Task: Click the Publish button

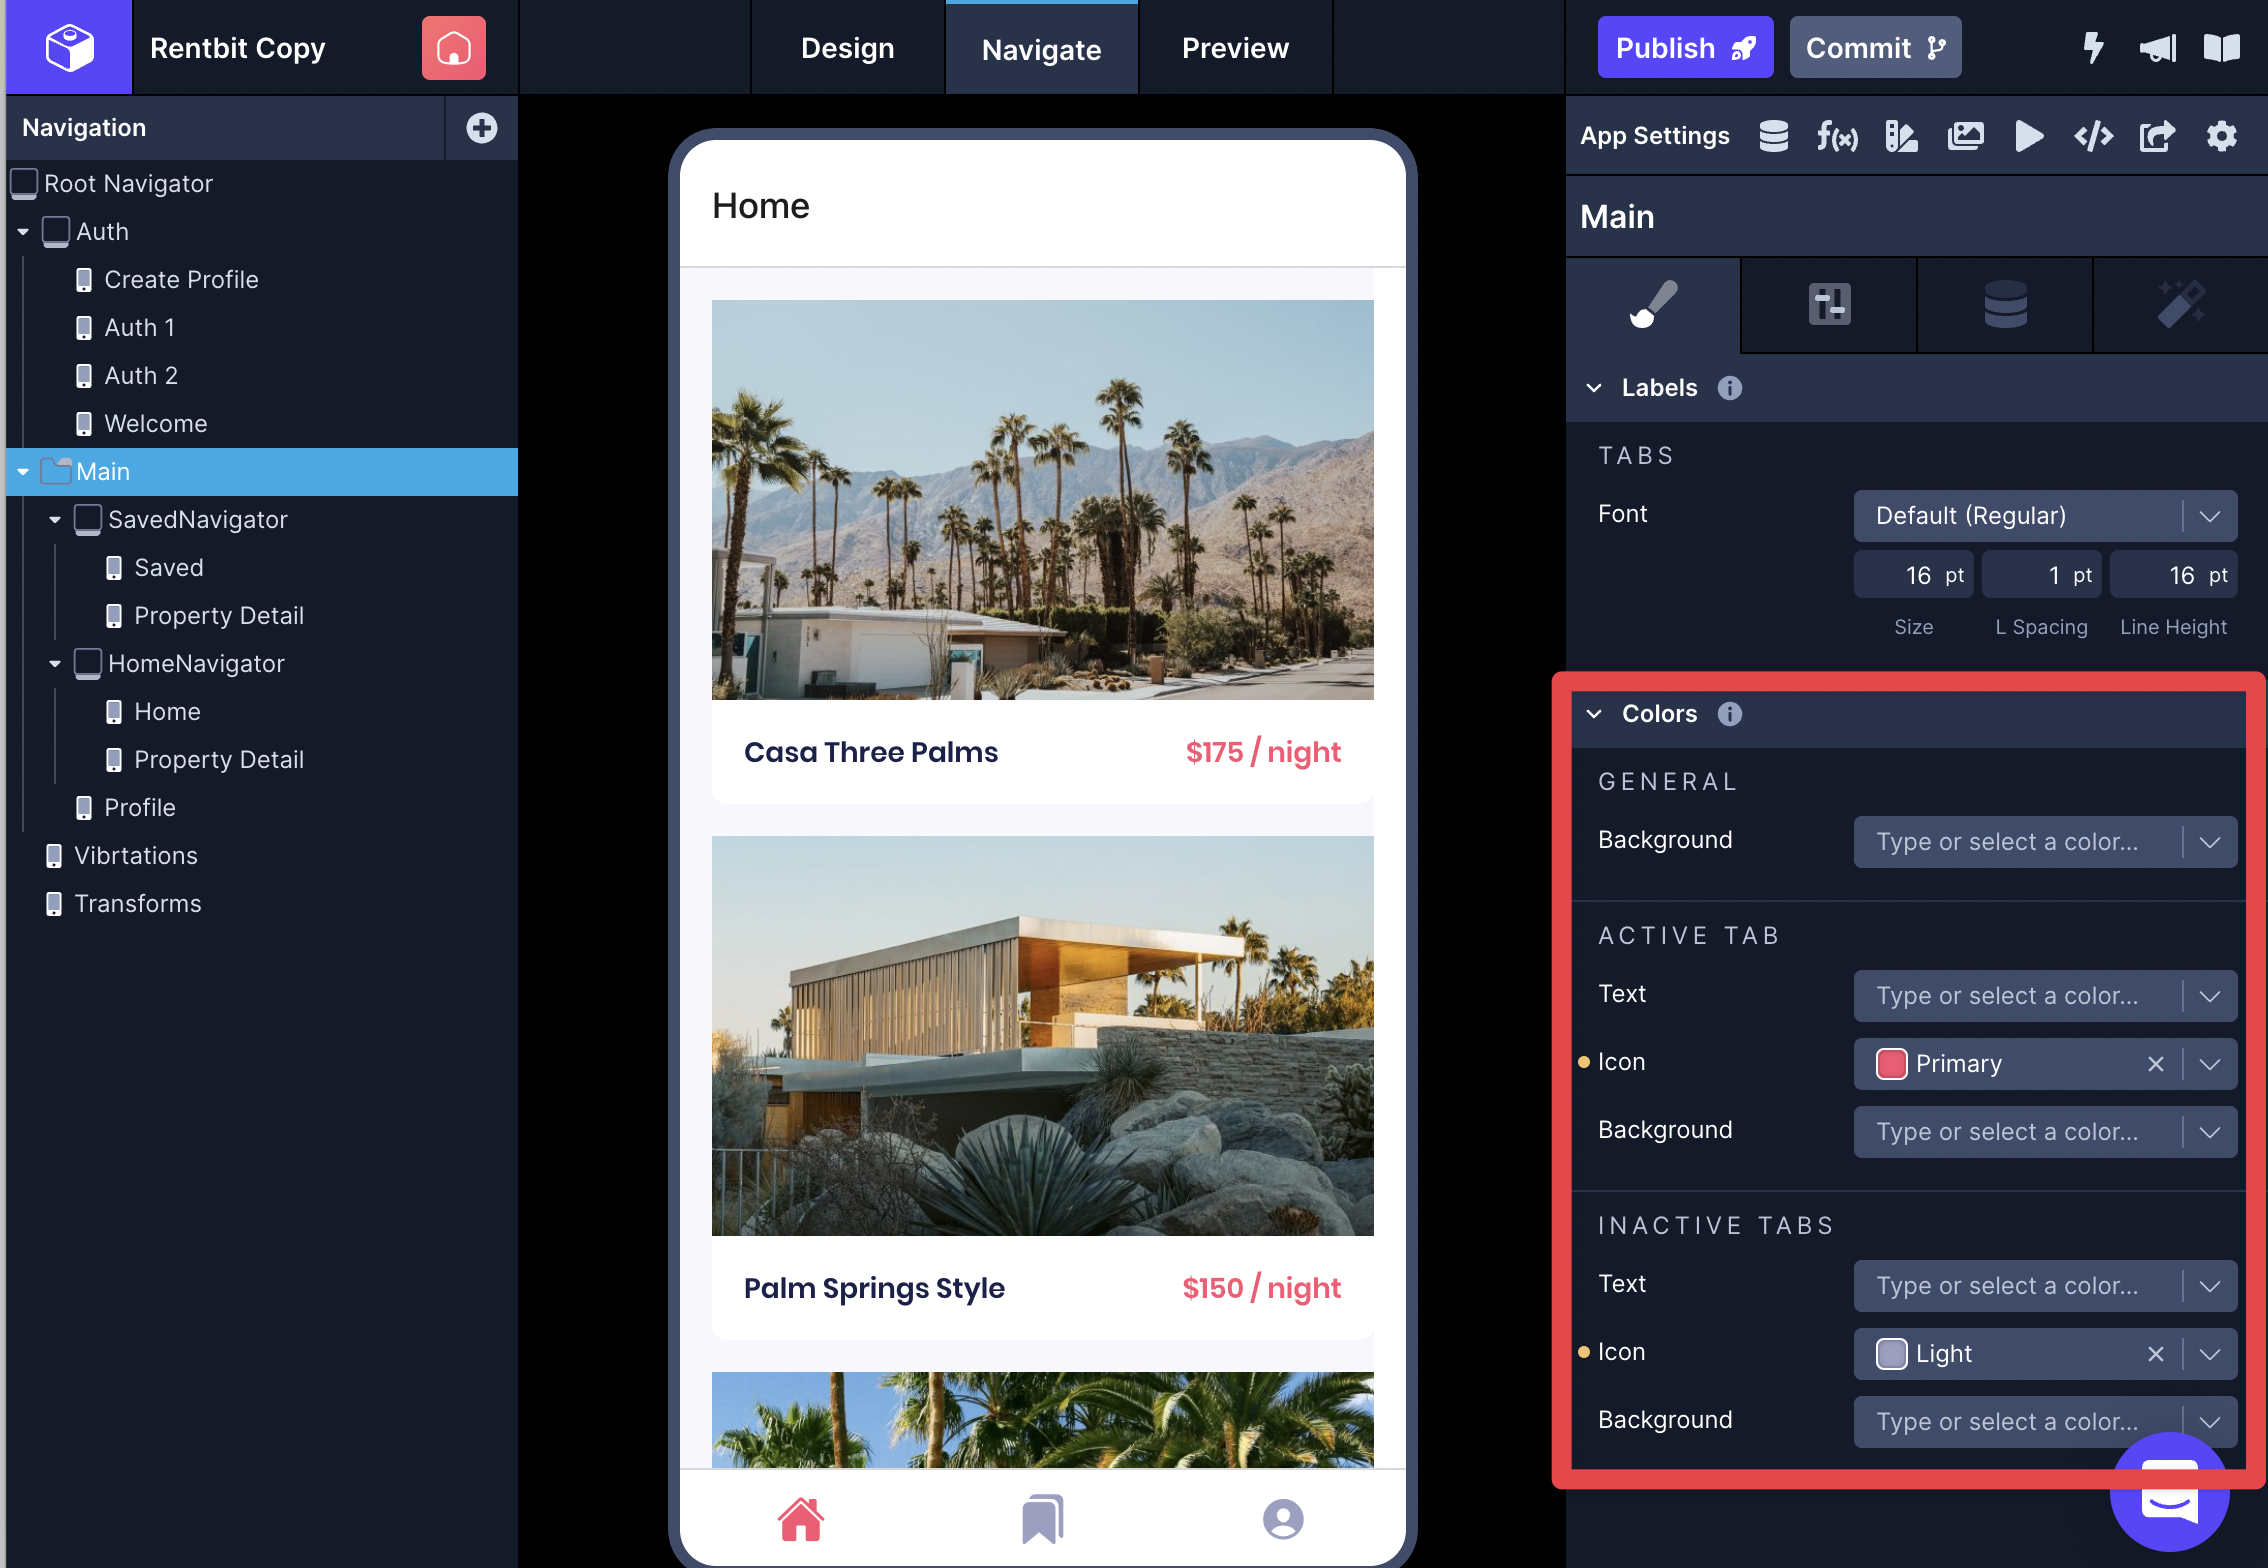Action: (1685, 48)
